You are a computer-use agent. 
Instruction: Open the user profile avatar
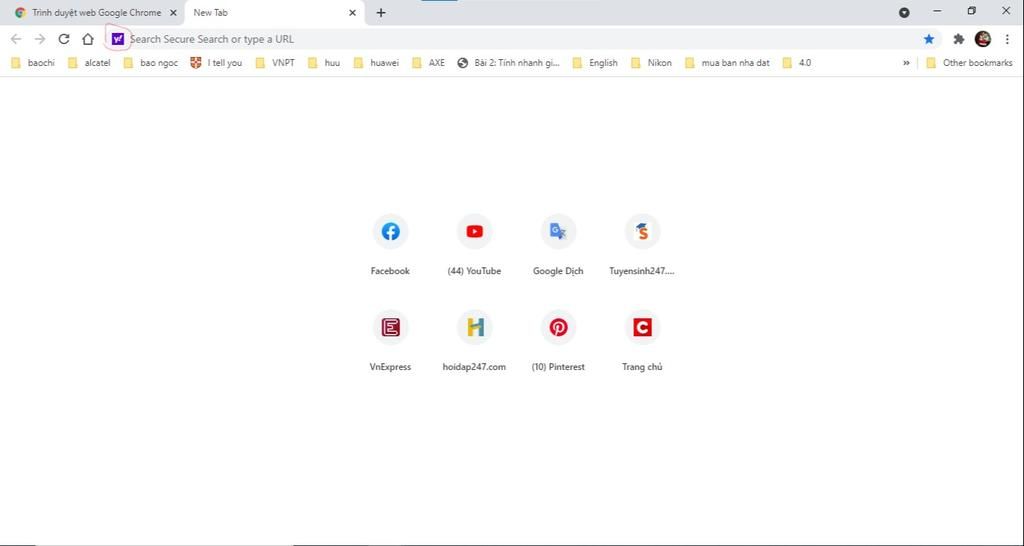click(982, 39)
